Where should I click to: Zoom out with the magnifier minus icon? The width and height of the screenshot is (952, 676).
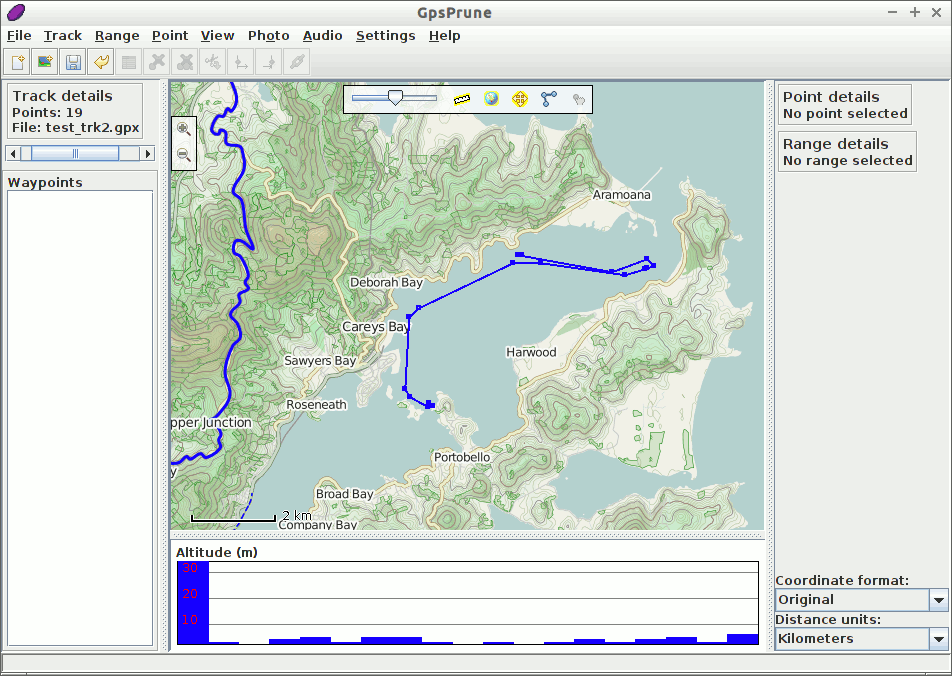coord(184,155)
